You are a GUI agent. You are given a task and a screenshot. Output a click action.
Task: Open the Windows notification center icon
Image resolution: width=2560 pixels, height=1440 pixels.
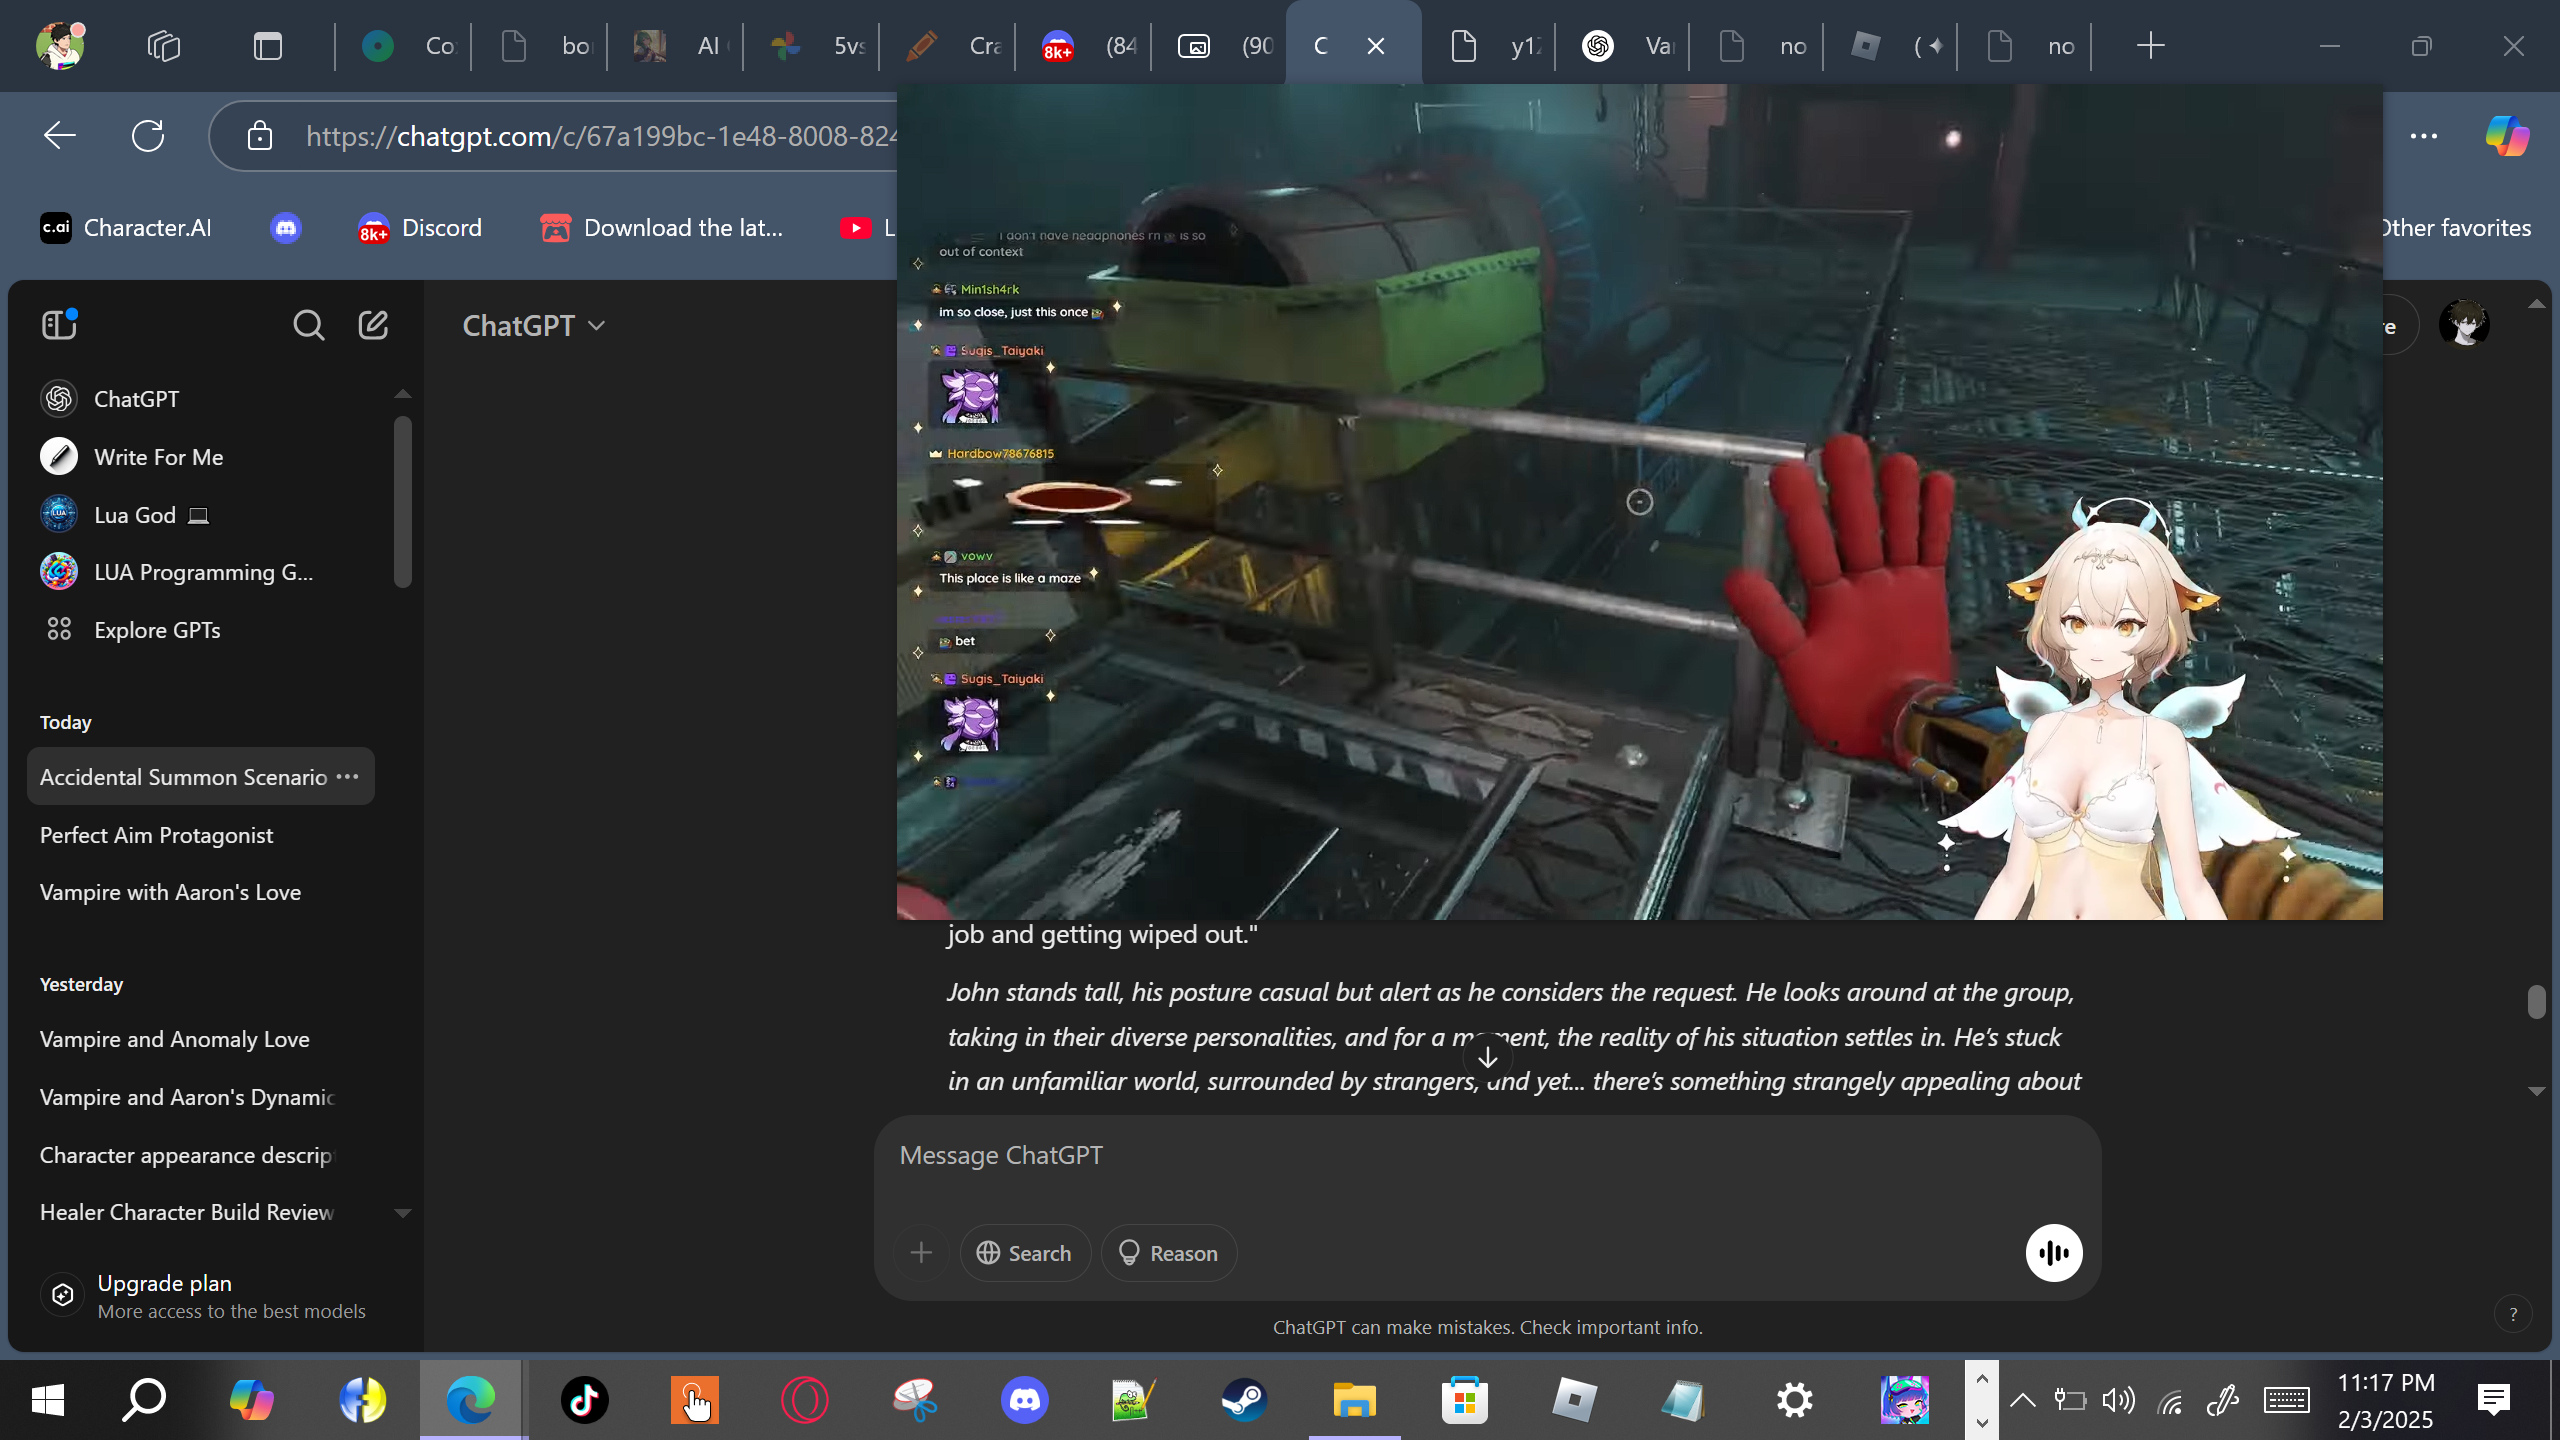coord(2494,1400)
